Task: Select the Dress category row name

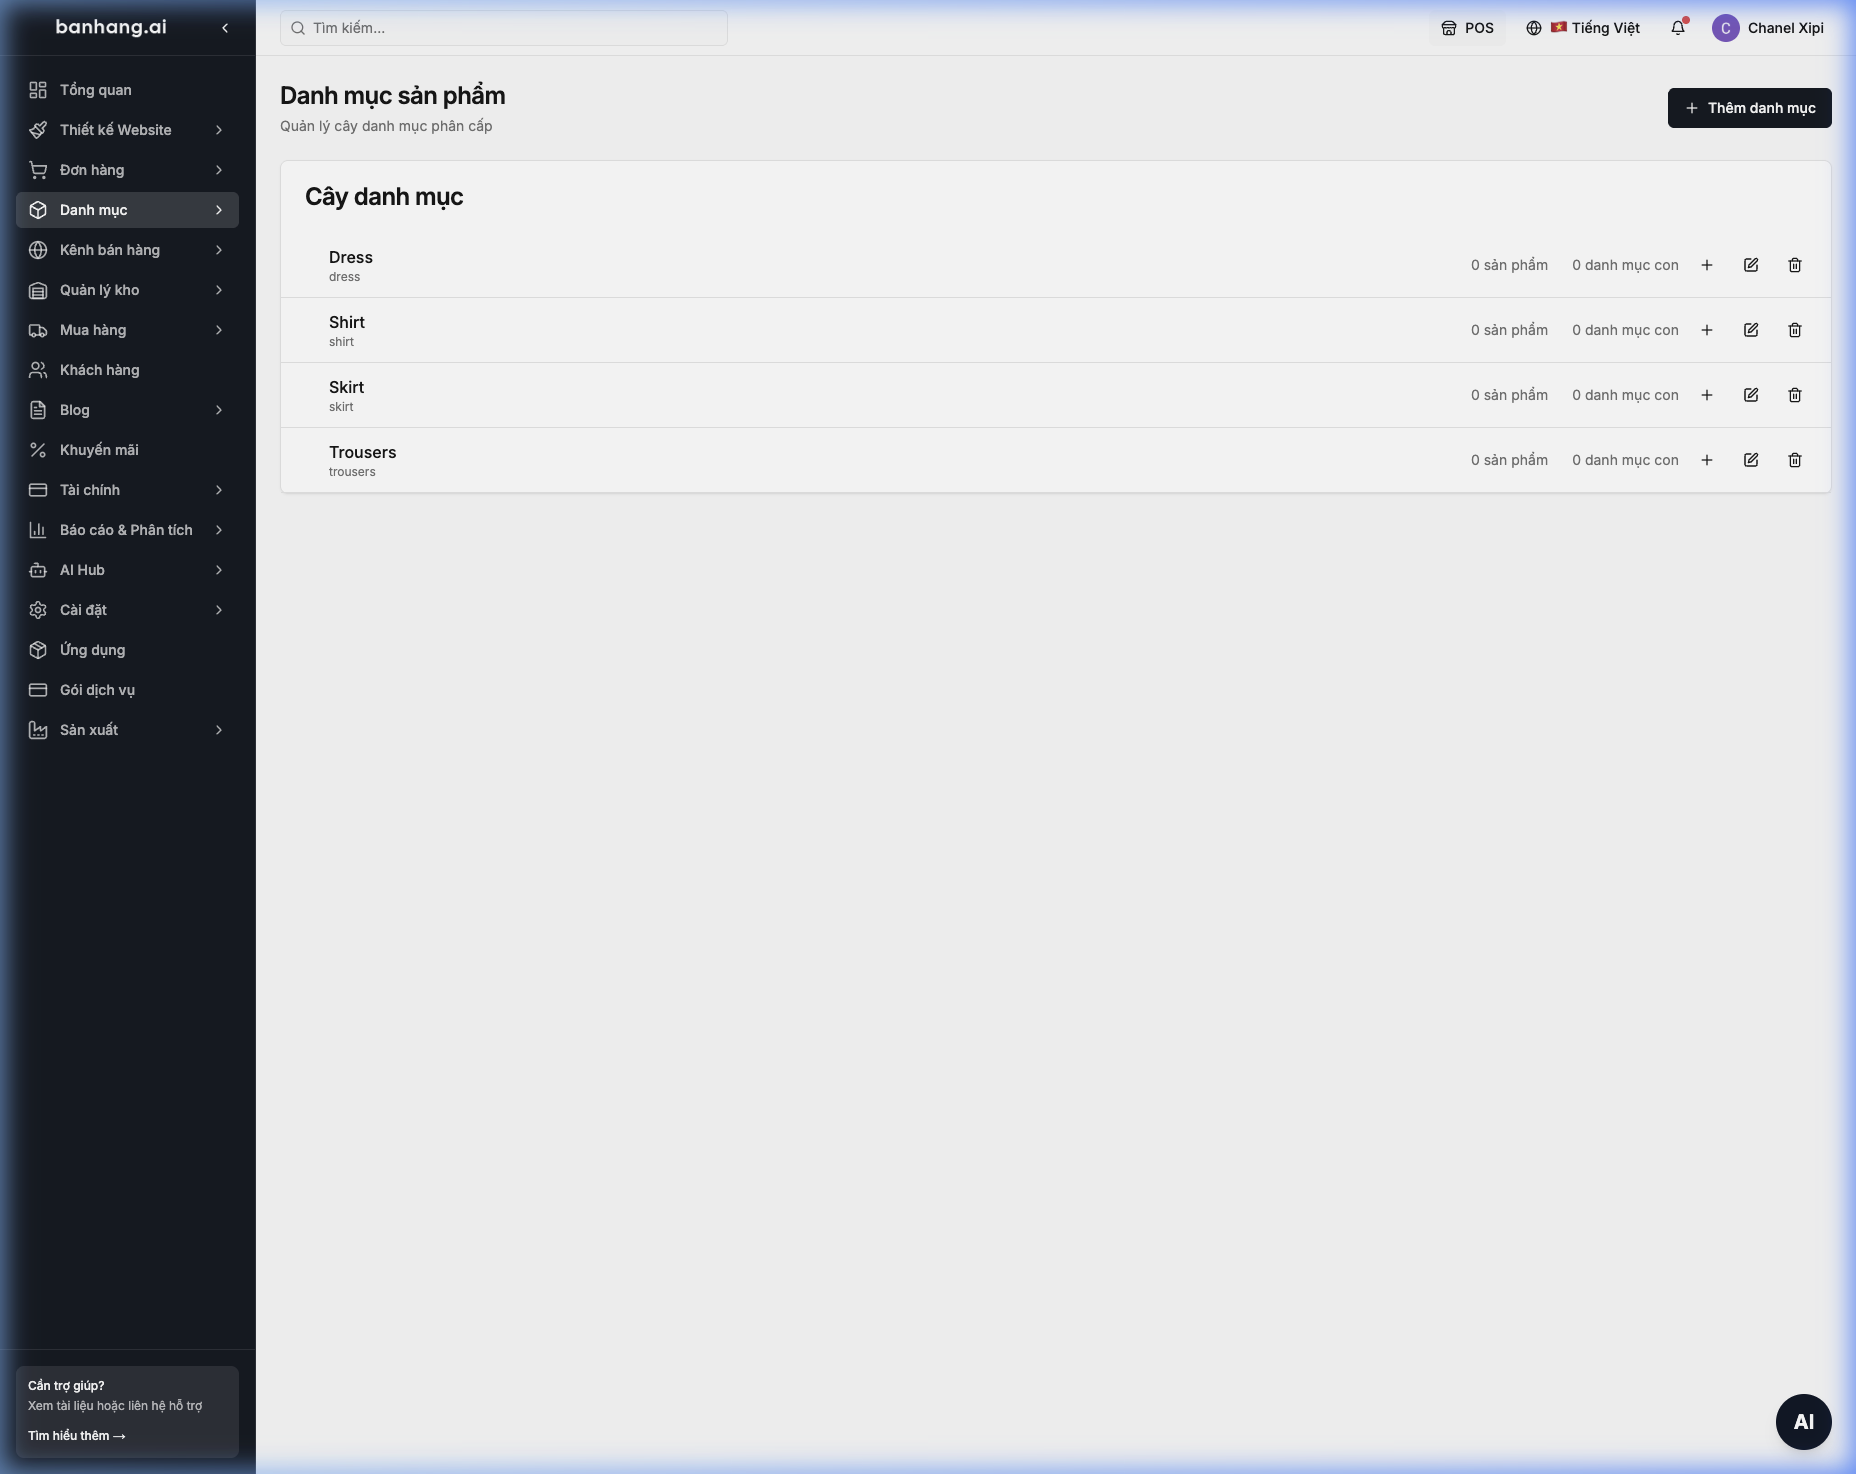Action: (x=351, y=257)
